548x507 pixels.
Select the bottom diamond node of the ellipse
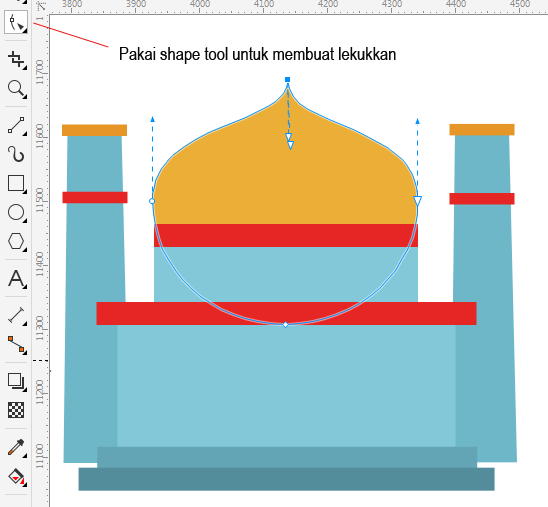[x=286, y=325]
